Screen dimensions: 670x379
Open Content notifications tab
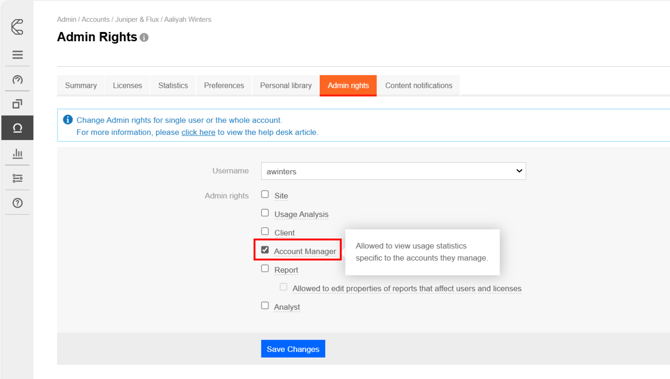tap(419, 85)
